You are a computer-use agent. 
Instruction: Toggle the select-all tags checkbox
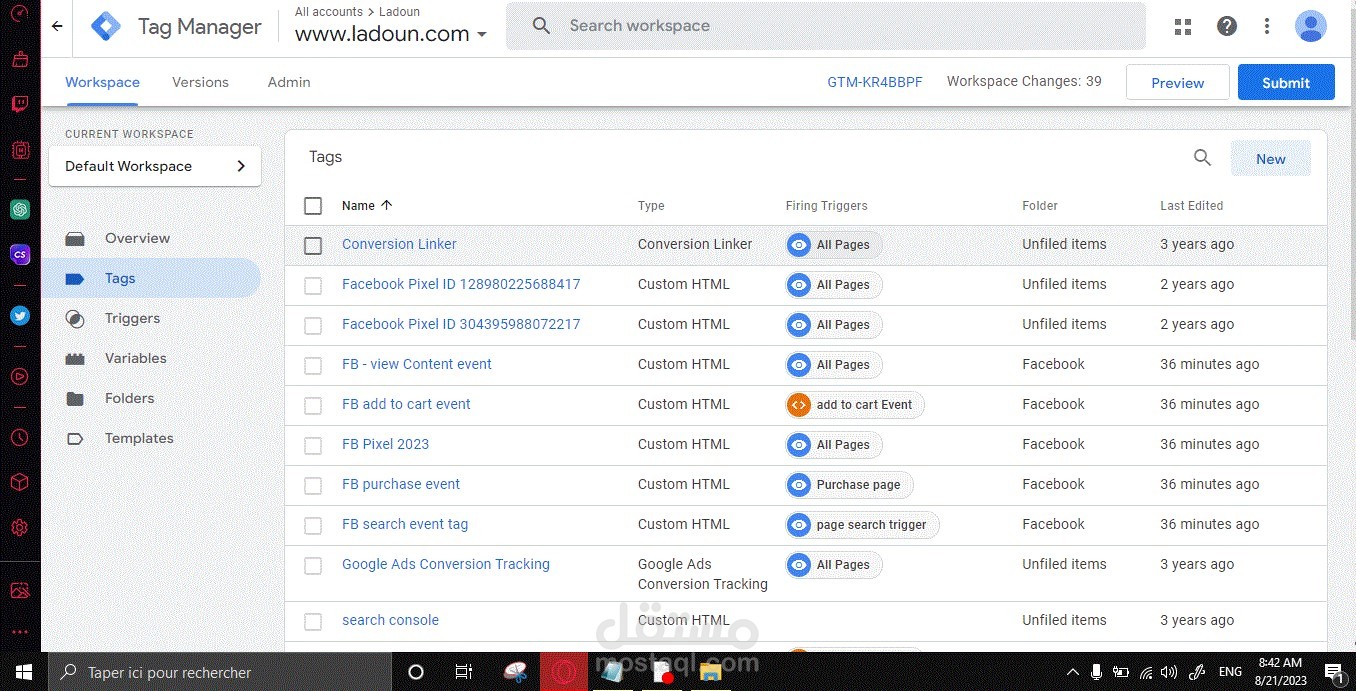tap(313, 206)
